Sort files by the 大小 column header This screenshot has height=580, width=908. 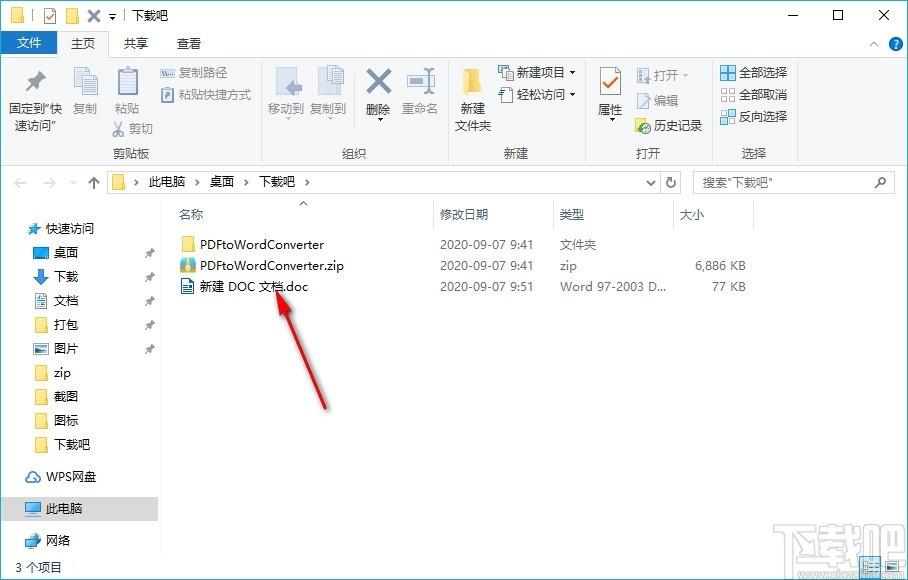(691, 215)
